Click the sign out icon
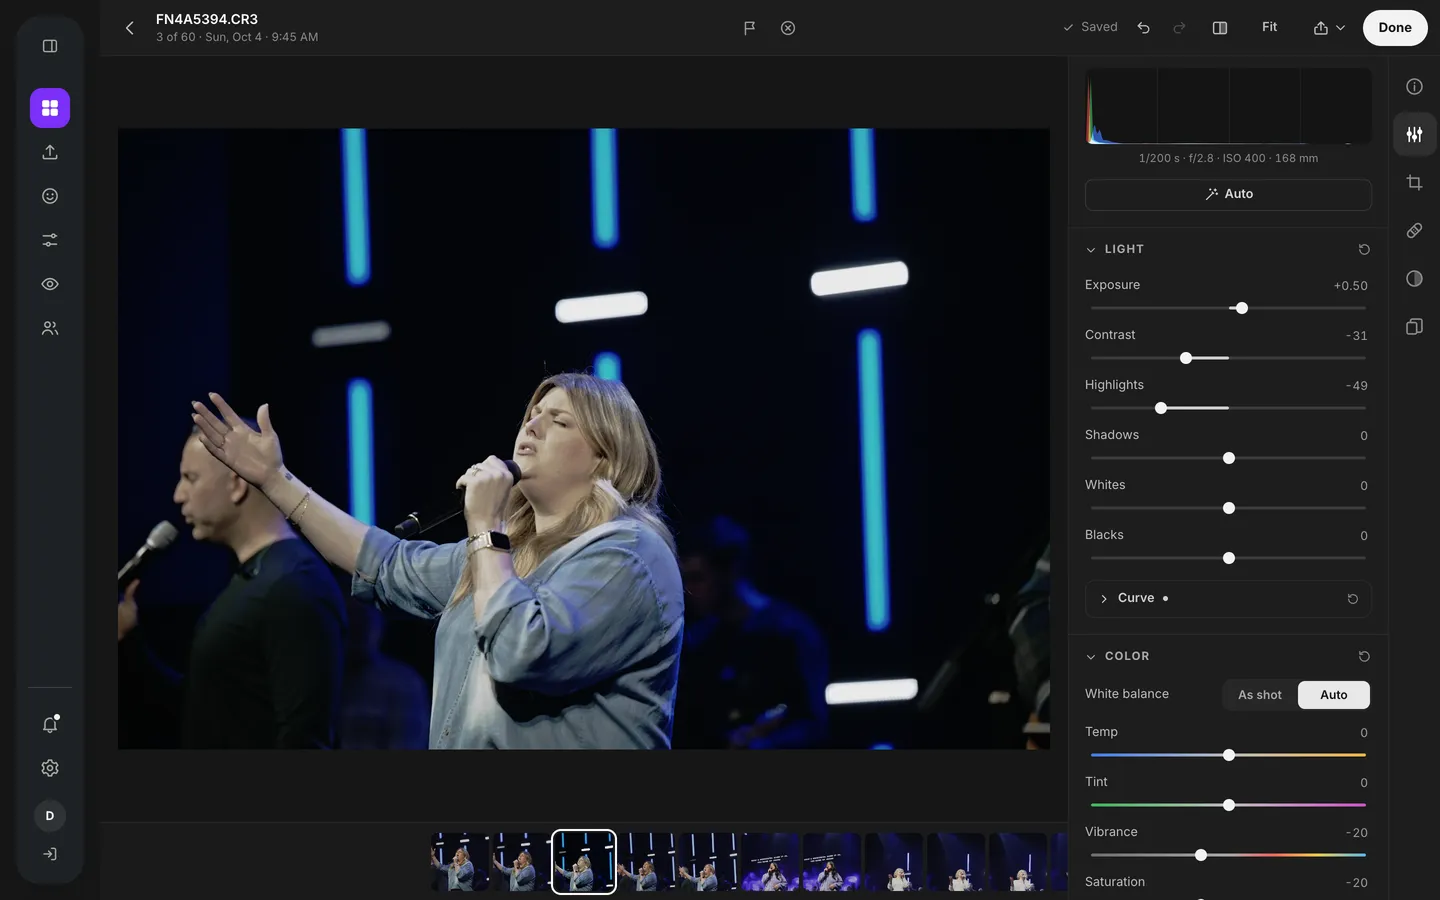Viewport: 1440px width, 900px height. pos(50,854)
